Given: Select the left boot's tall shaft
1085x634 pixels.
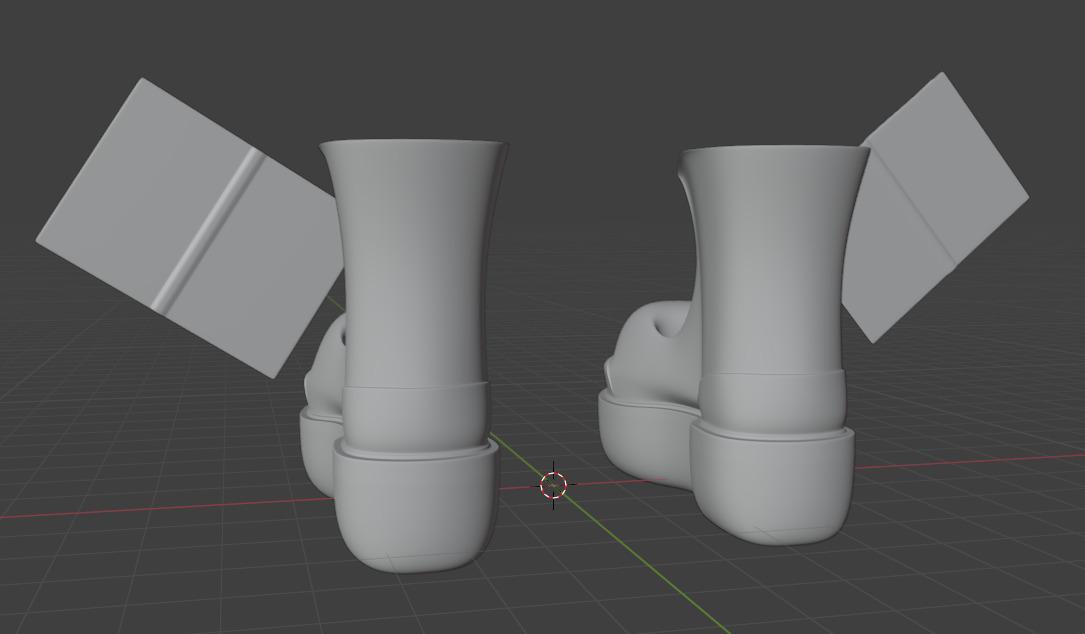Looking at the screenshot, I should click(414, 263).
